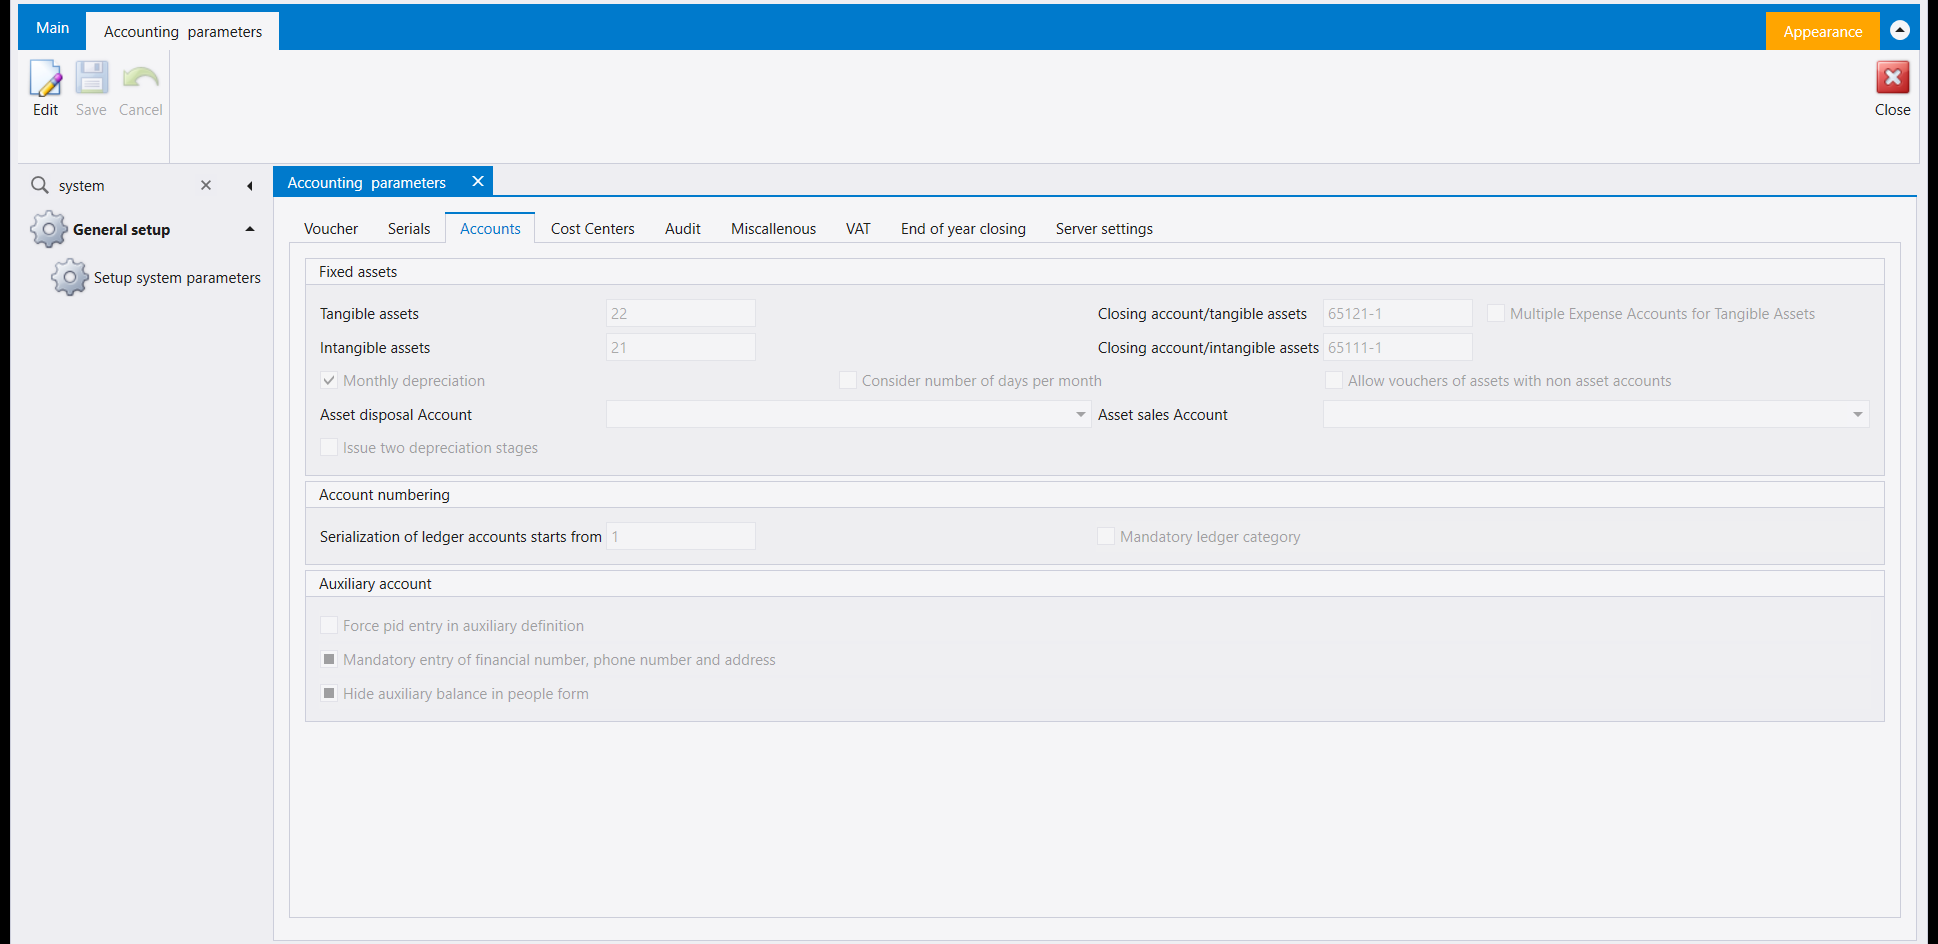Toggle Hide auxiliary balance in people form

329,693
